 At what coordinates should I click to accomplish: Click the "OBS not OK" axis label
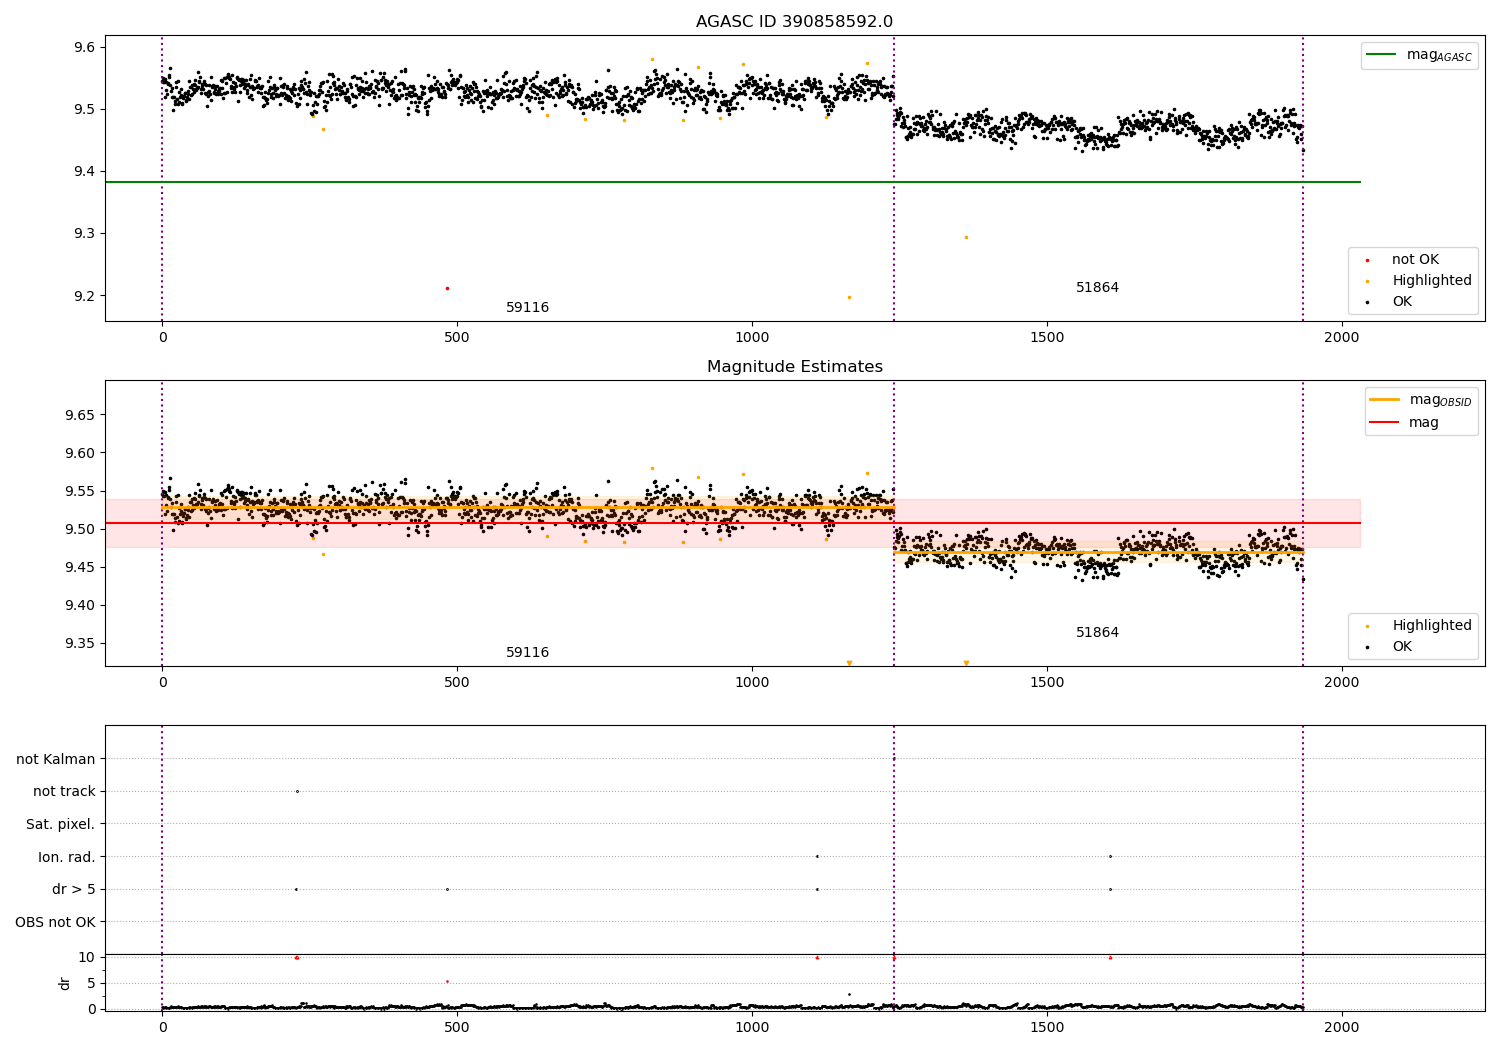coord(56,922)
